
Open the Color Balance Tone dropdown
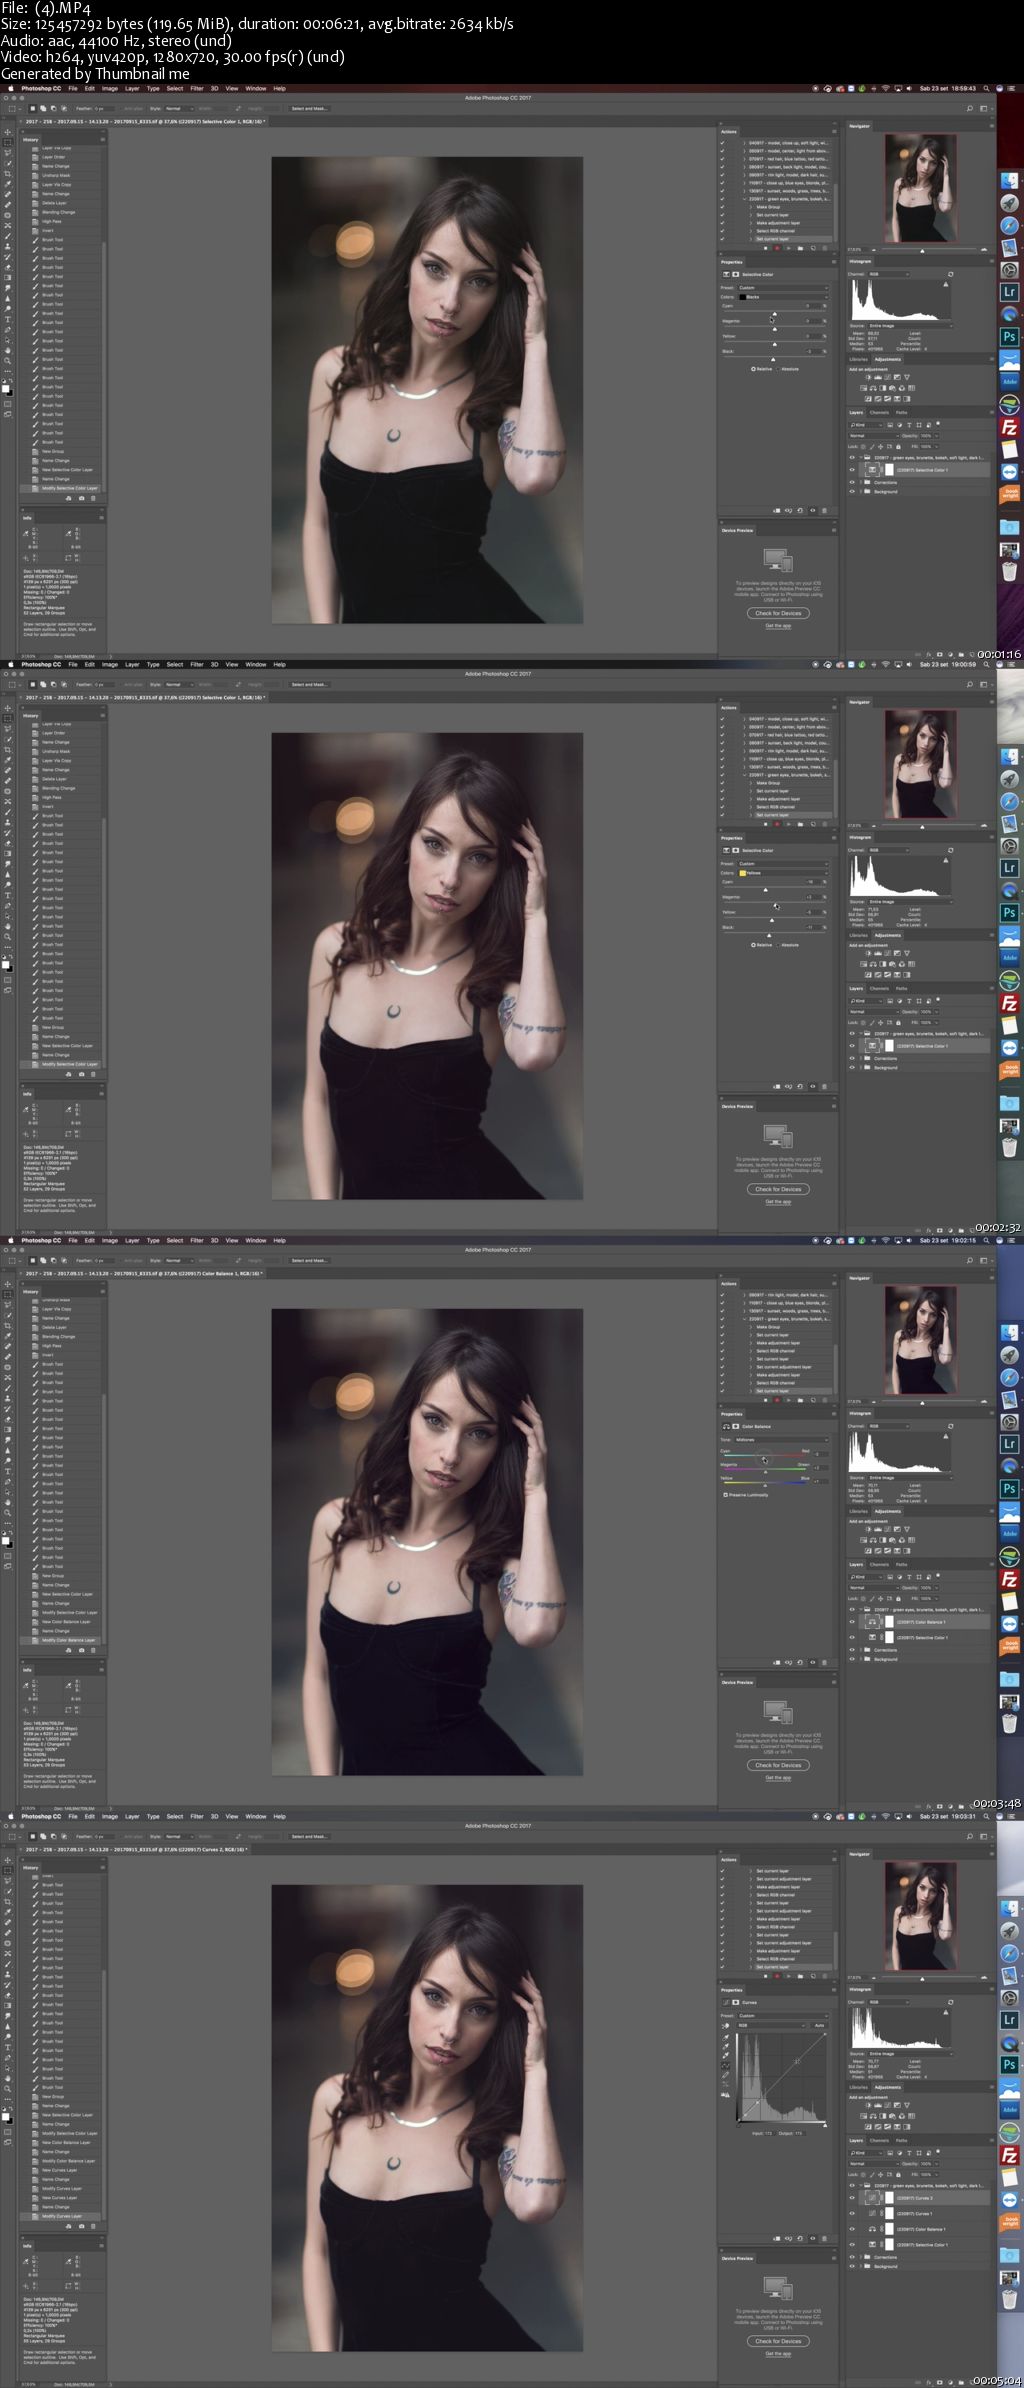(780, 1440)
